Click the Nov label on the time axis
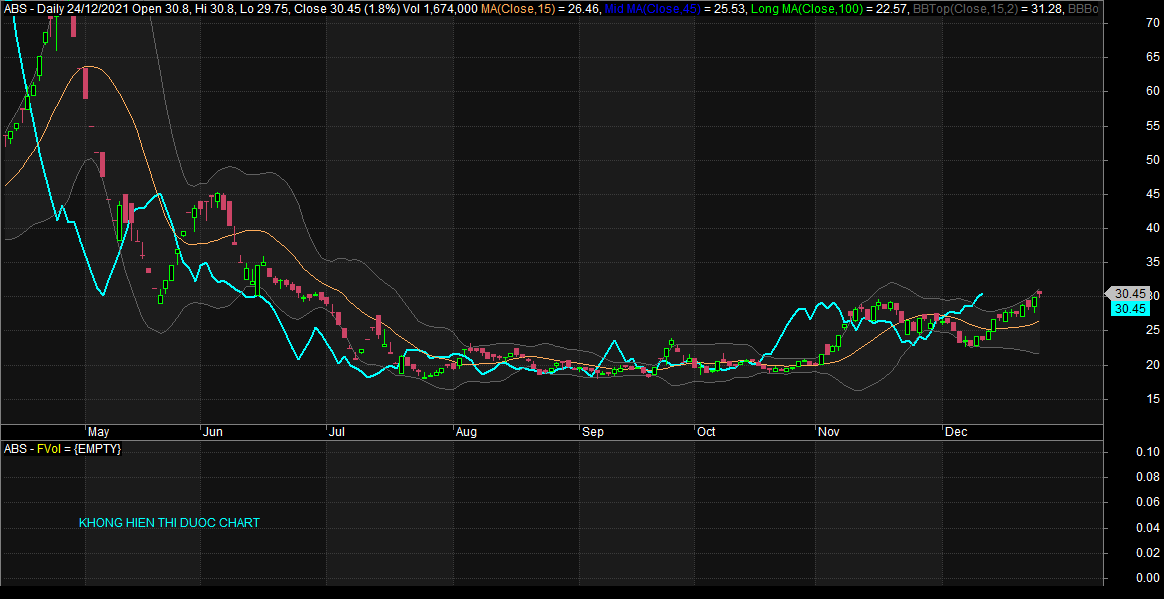1164x599 pixels. (x=828, y=433)
